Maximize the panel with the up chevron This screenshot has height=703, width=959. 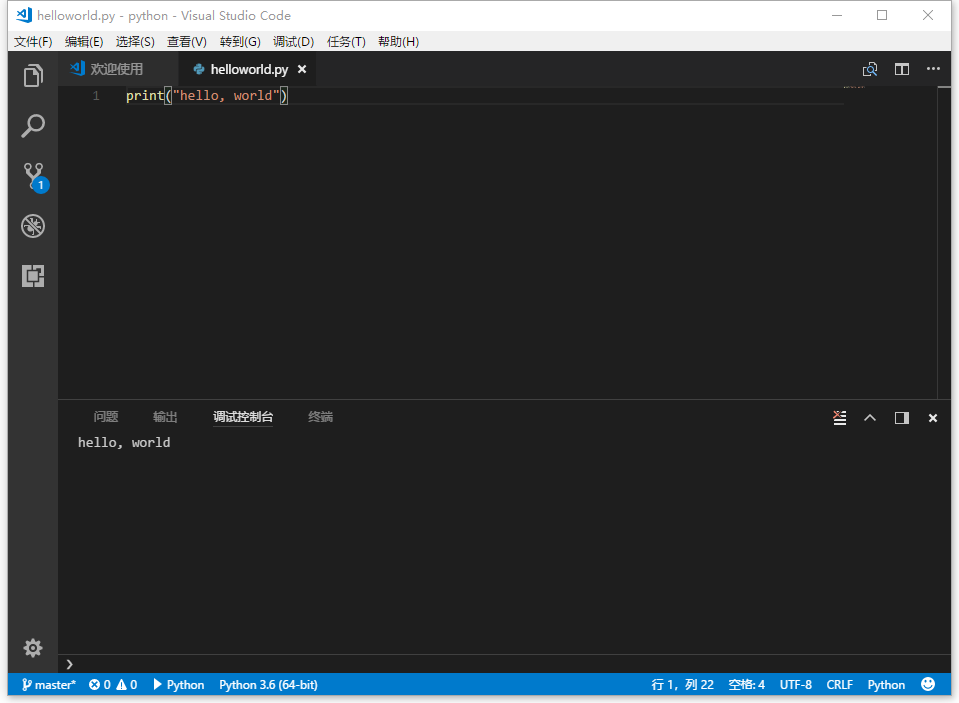[870, 418]
